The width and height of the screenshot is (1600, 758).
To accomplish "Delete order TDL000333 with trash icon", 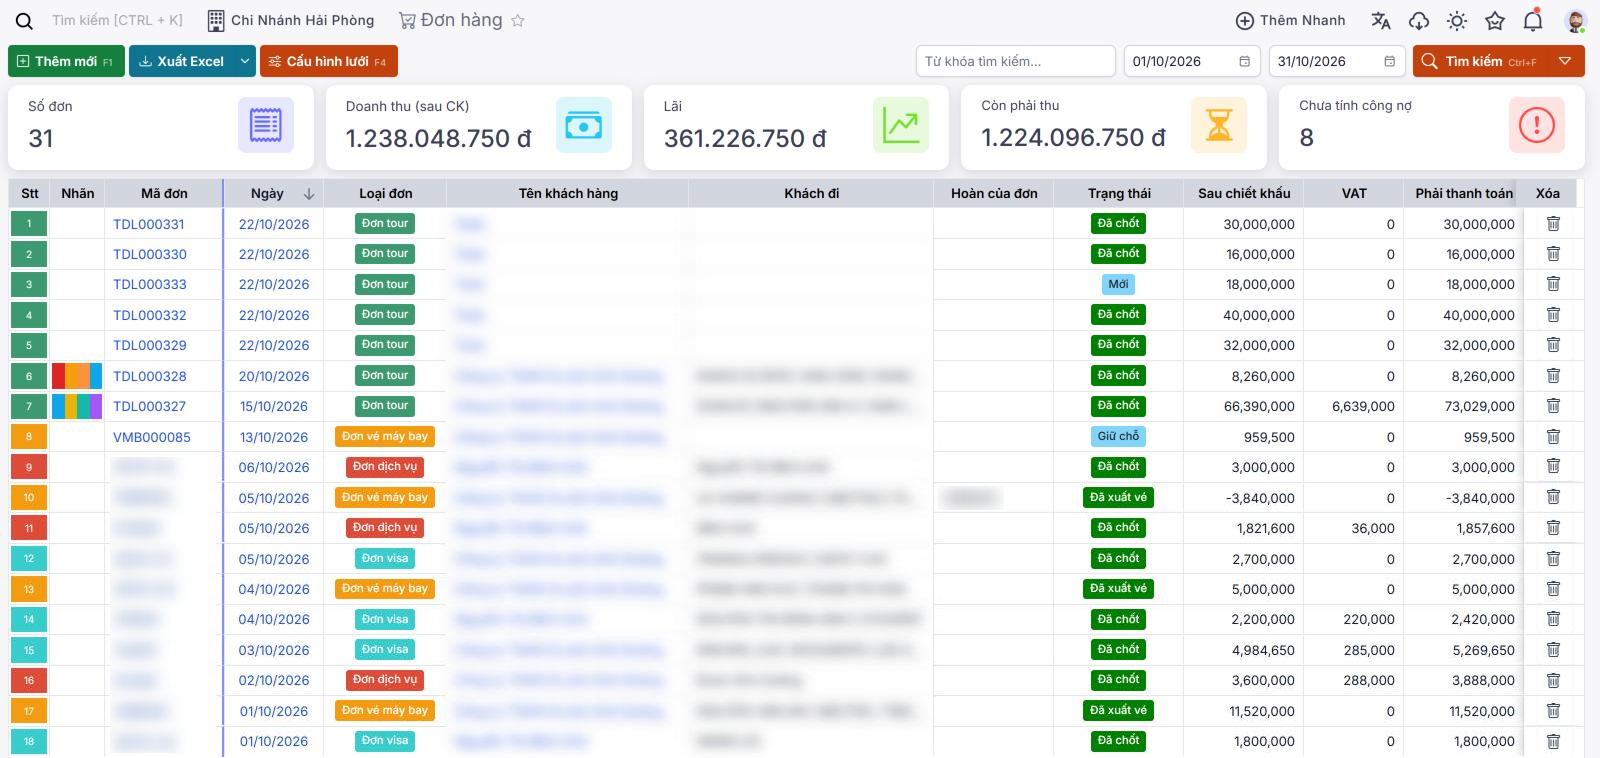I will point(1553,284).
